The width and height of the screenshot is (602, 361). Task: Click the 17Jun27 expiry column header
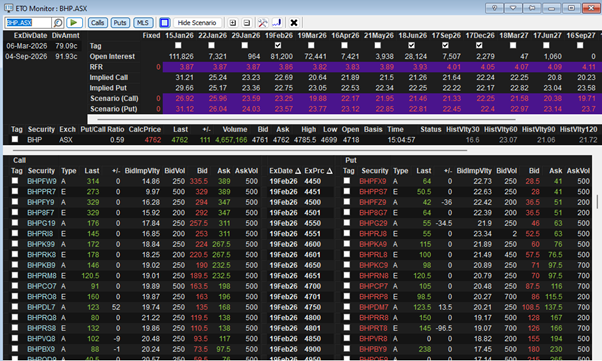point(547,35)
